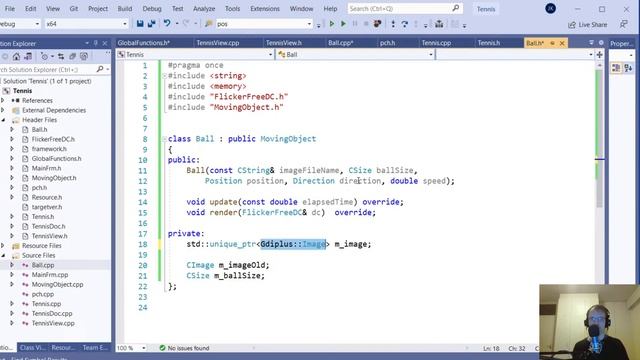Click Show All Files icon

[84, 56]
